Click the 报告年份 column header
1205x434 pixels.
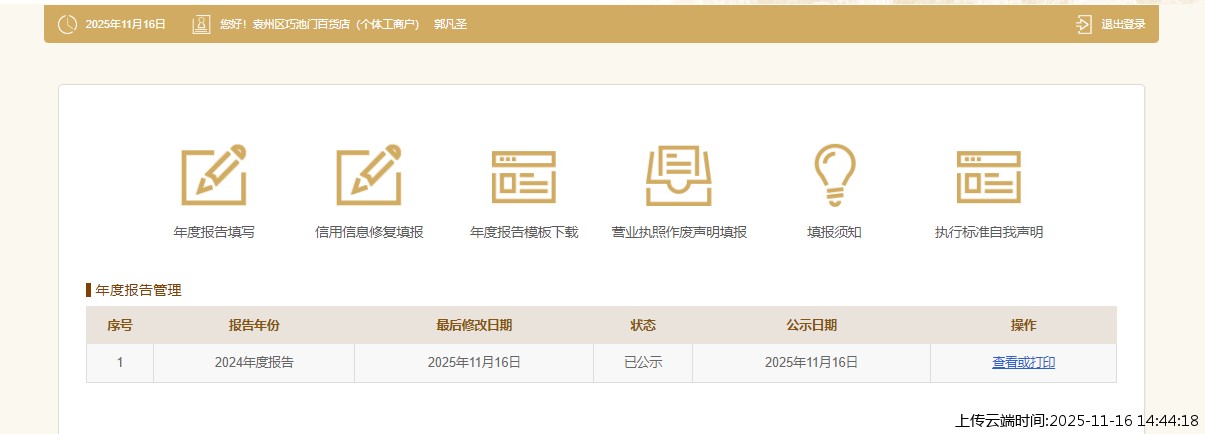[254, 325]
